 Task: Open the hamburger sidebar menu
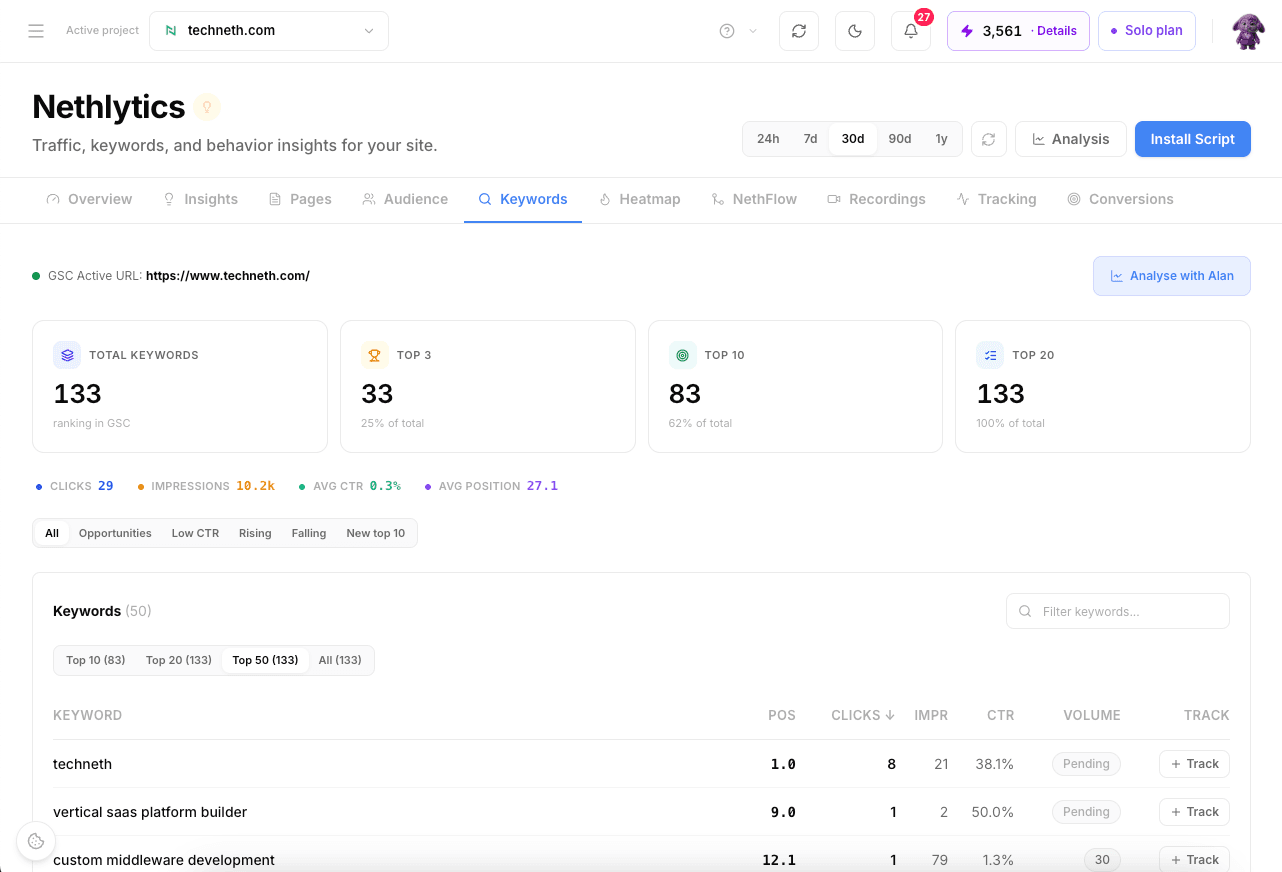tap(36, 31)
